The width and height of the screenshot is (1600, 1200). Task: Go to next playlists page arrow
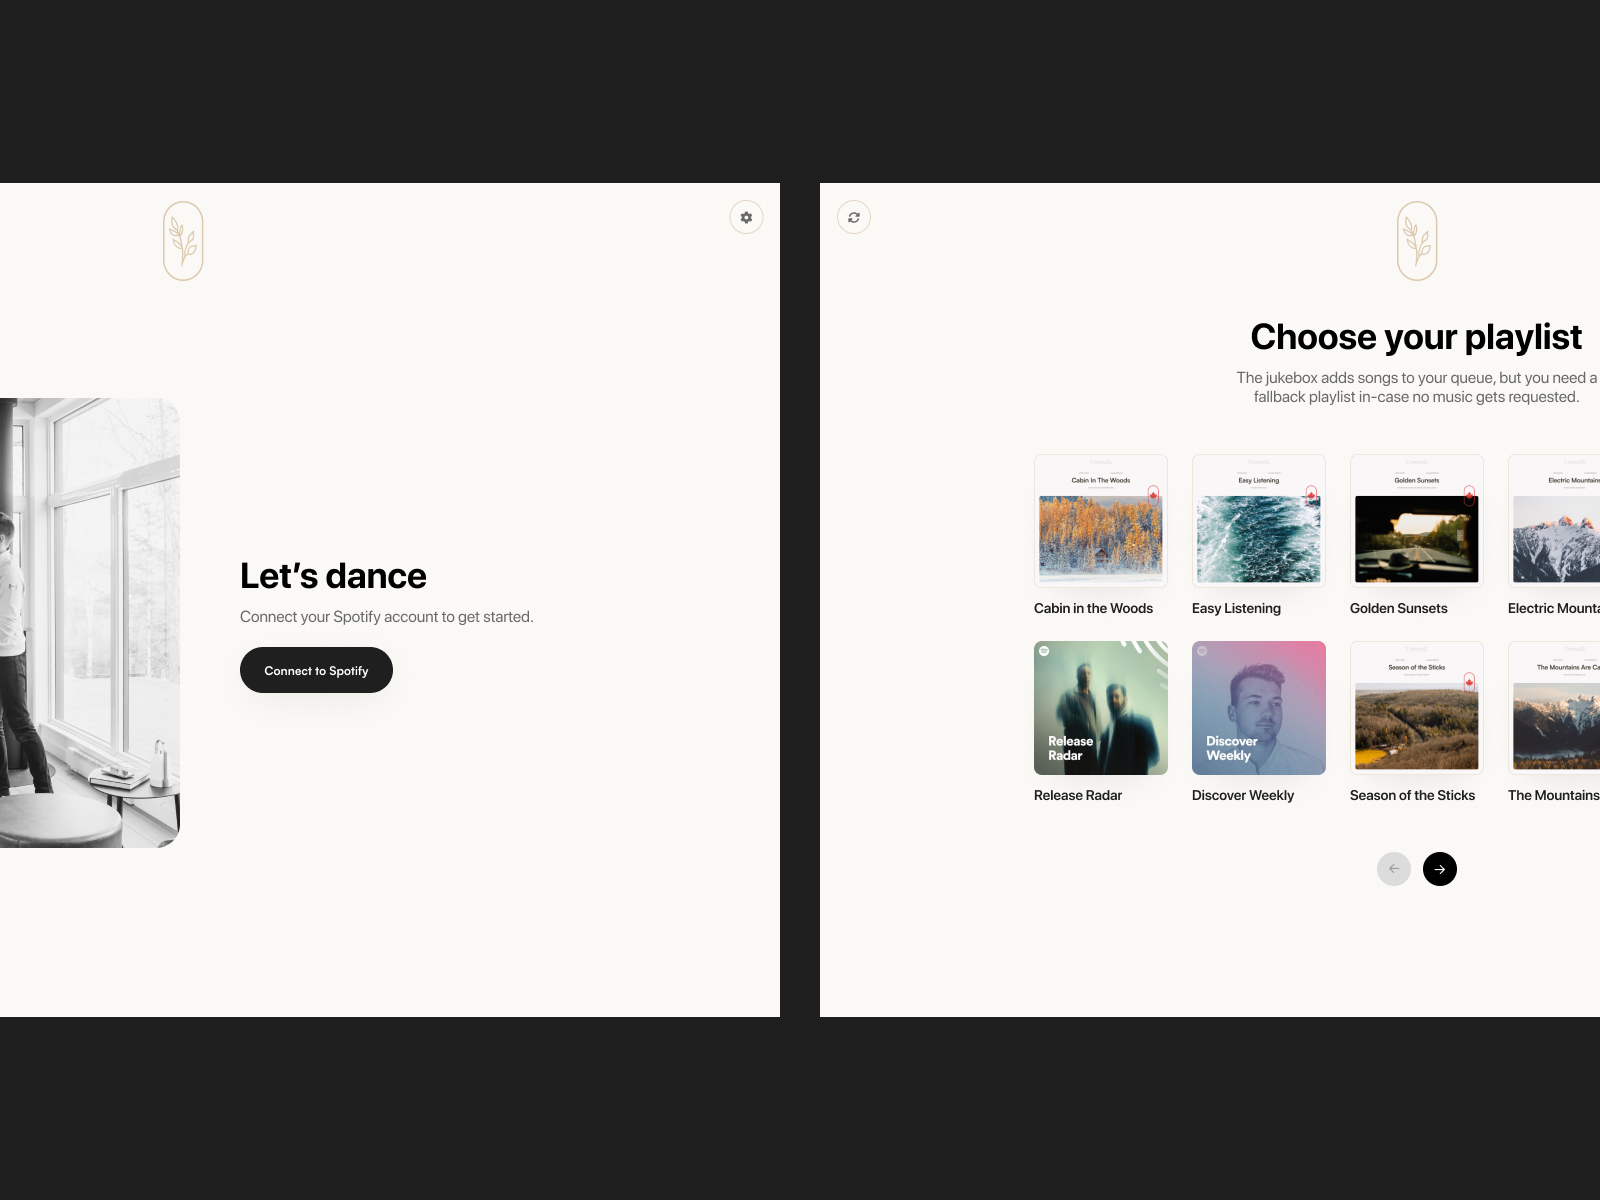[1439, 869]
